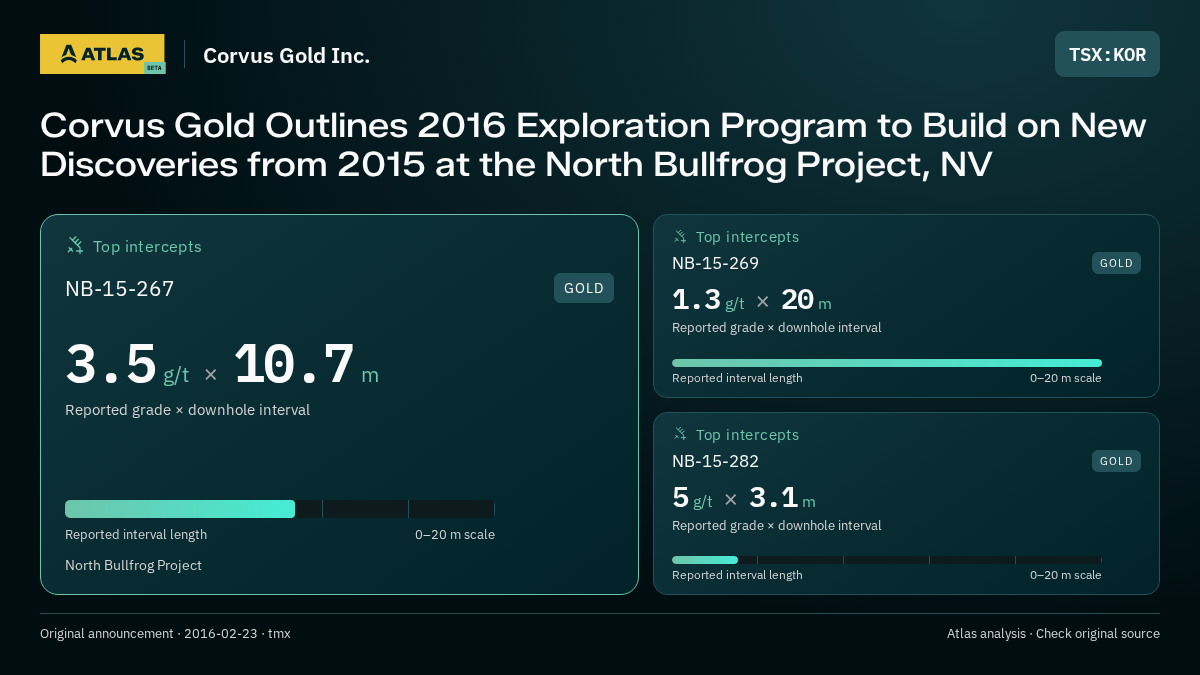The image size is (1200, 675).
Task: Click the drill icon in NB-15-282 card
Action: coord(680,434)
